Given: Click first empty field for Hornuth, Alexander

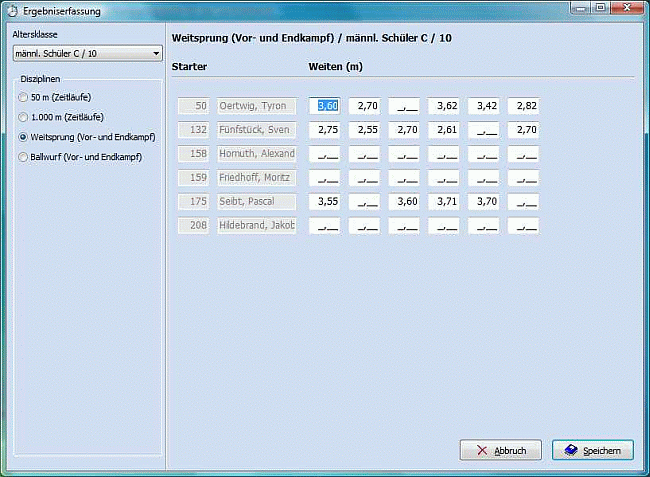Looking at the screenshot, I should [x=325, y=154].
